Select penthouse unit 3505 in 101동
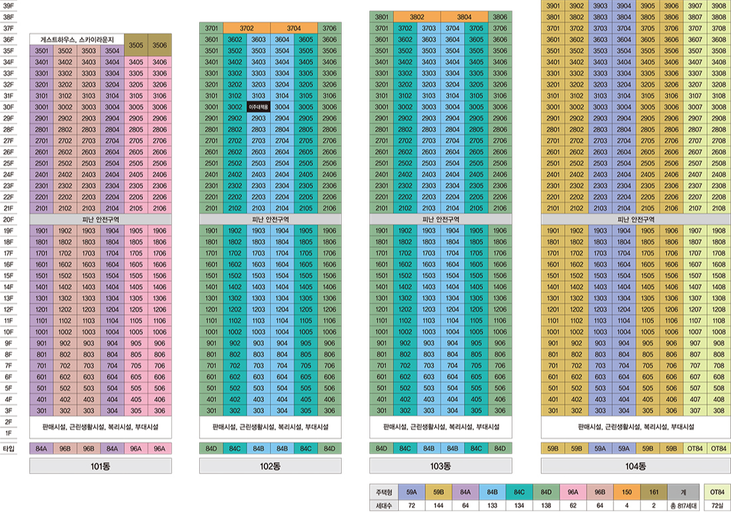The image size is (731, 512). (136, 45)
